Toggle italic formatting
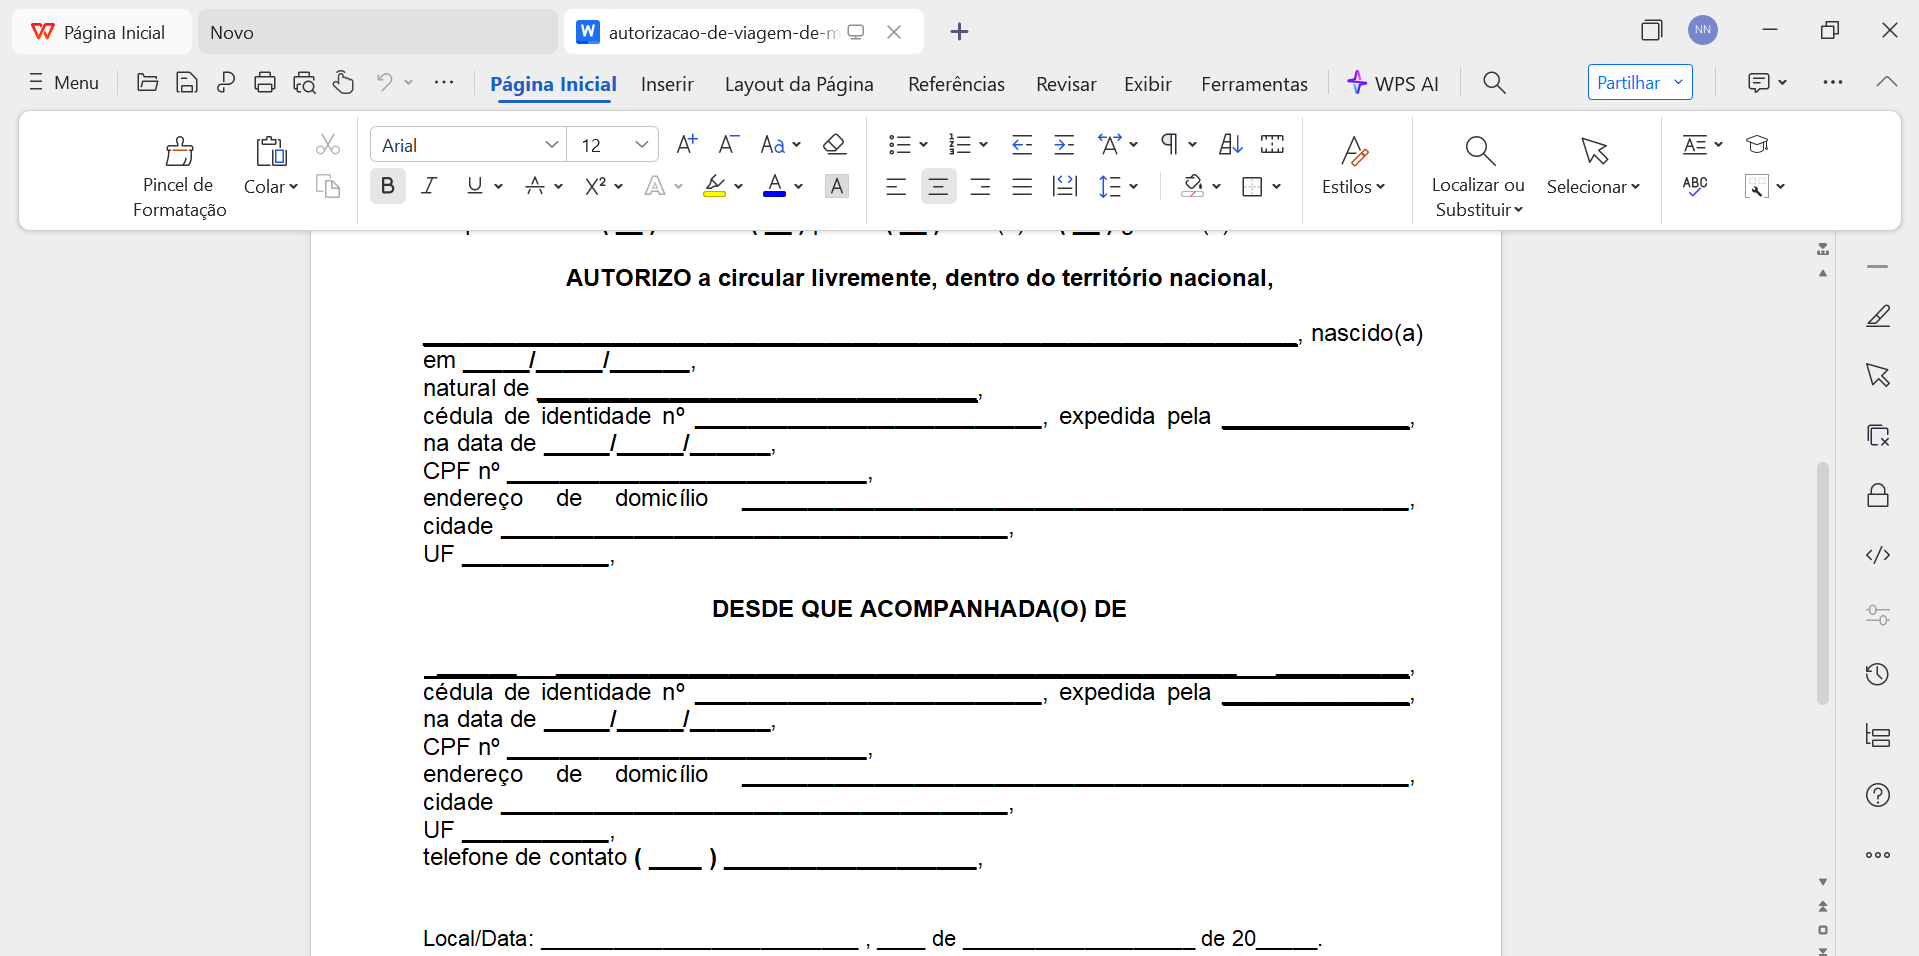 (429, 186)
